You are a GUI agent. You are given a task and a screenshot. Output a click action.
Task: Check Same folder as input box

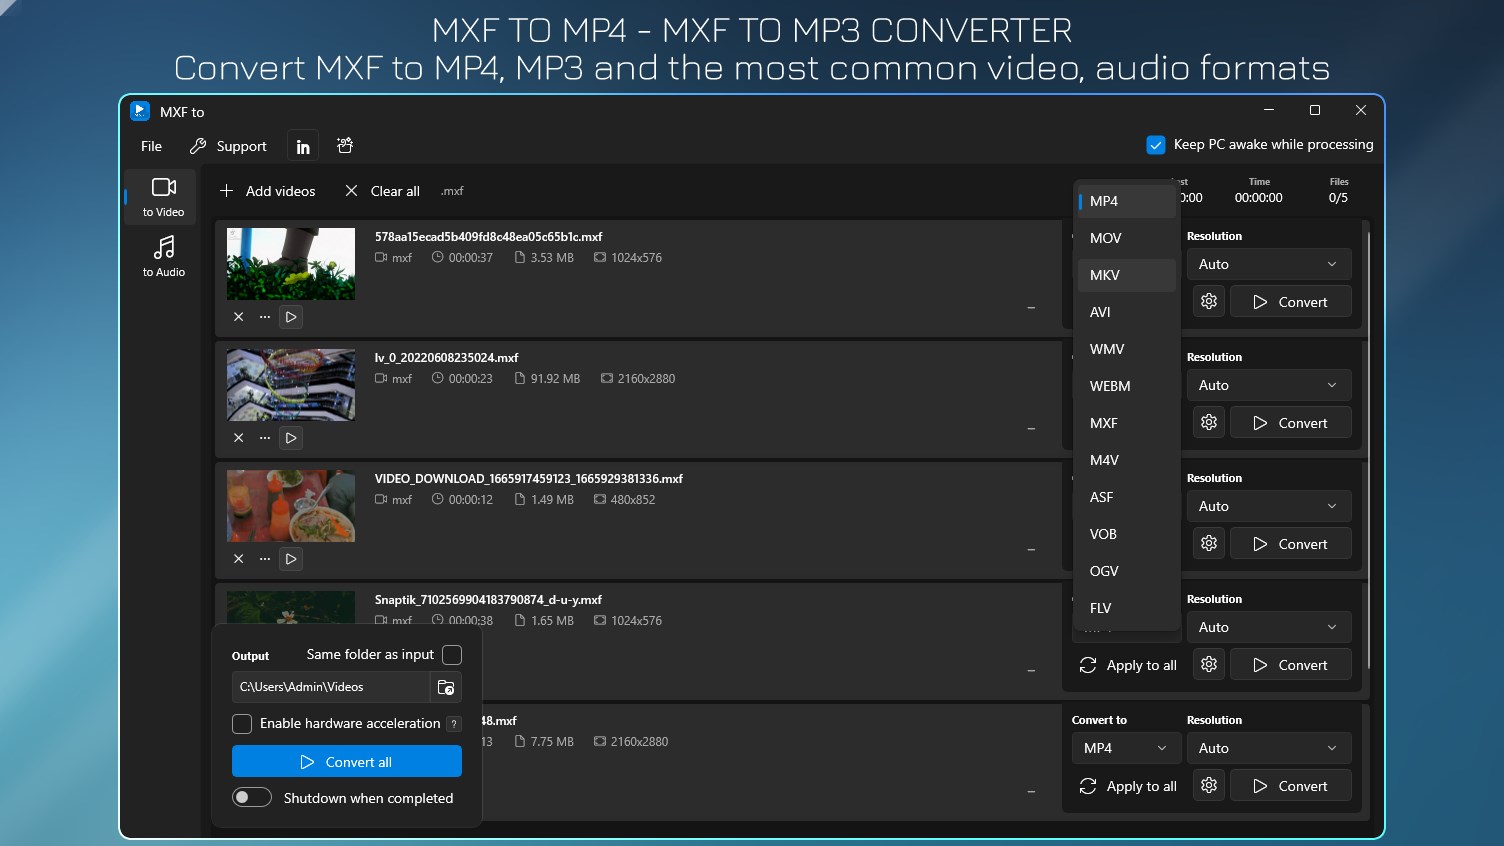(x=452, y=655)
